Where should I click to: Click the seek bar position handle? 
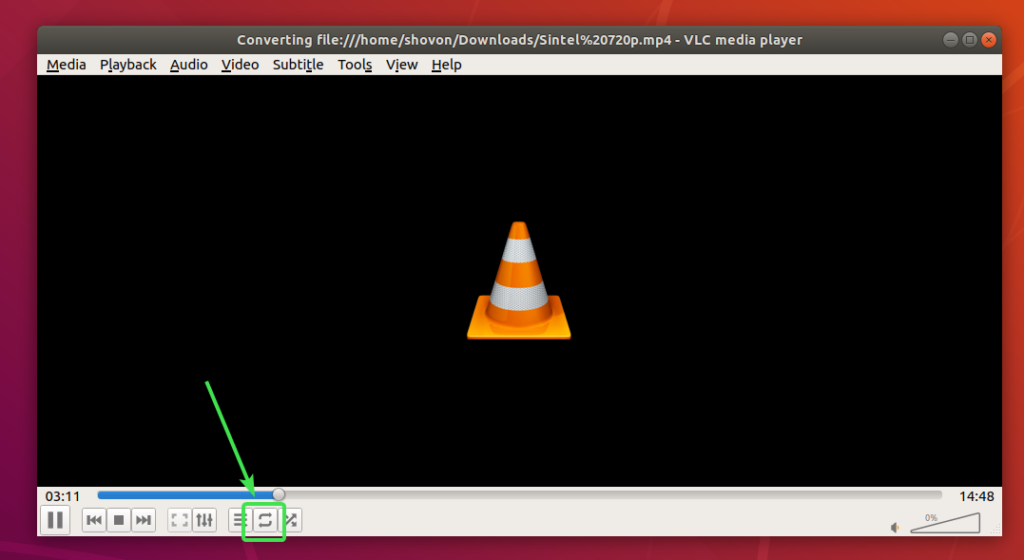point(279,494)
